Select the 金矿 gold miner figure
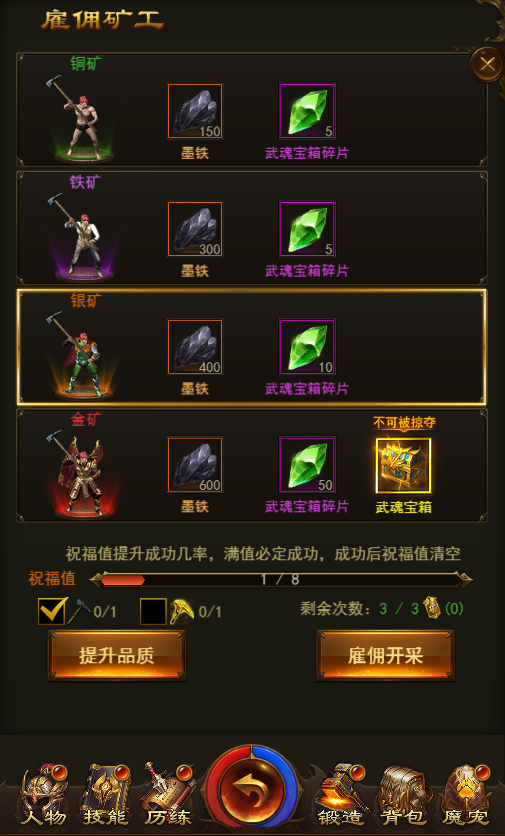Image resolution: width=505 pixels, height=836 pixels. [83, 473]
